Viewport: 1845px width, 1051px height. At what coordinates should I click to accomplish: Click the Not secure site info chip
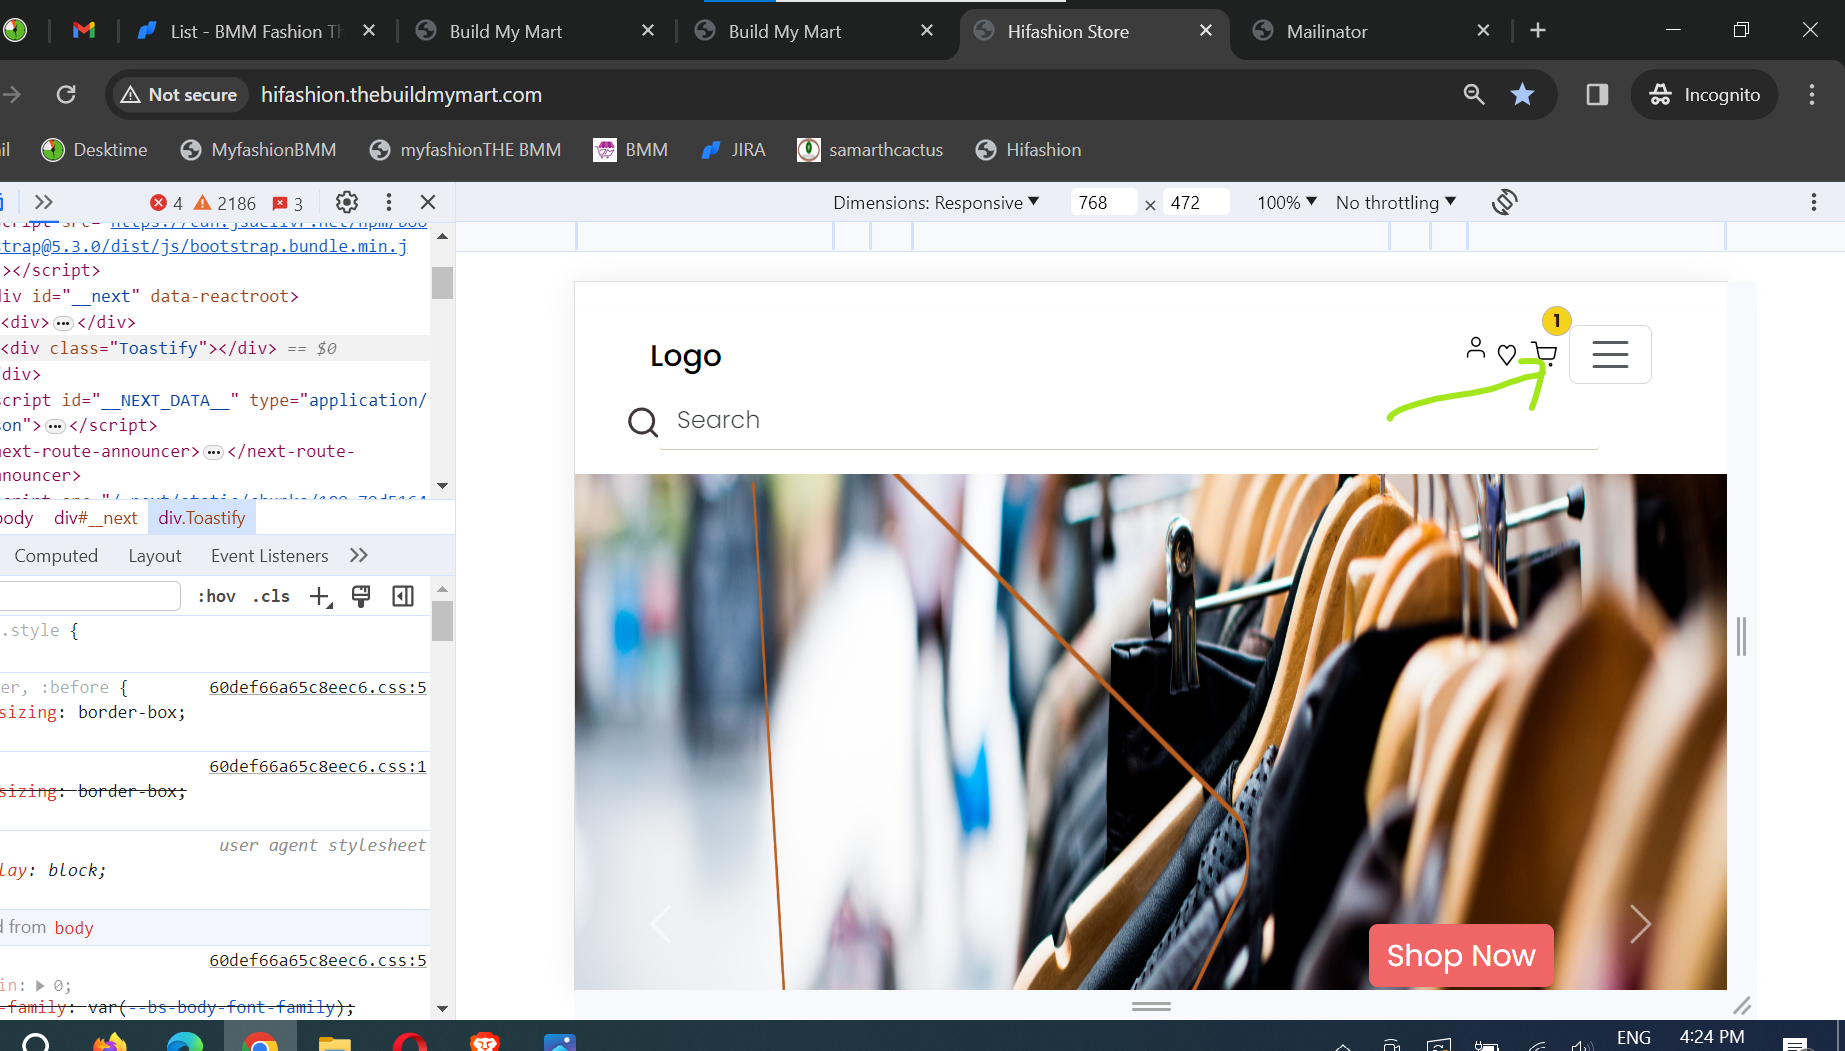[x=179, y=95]
